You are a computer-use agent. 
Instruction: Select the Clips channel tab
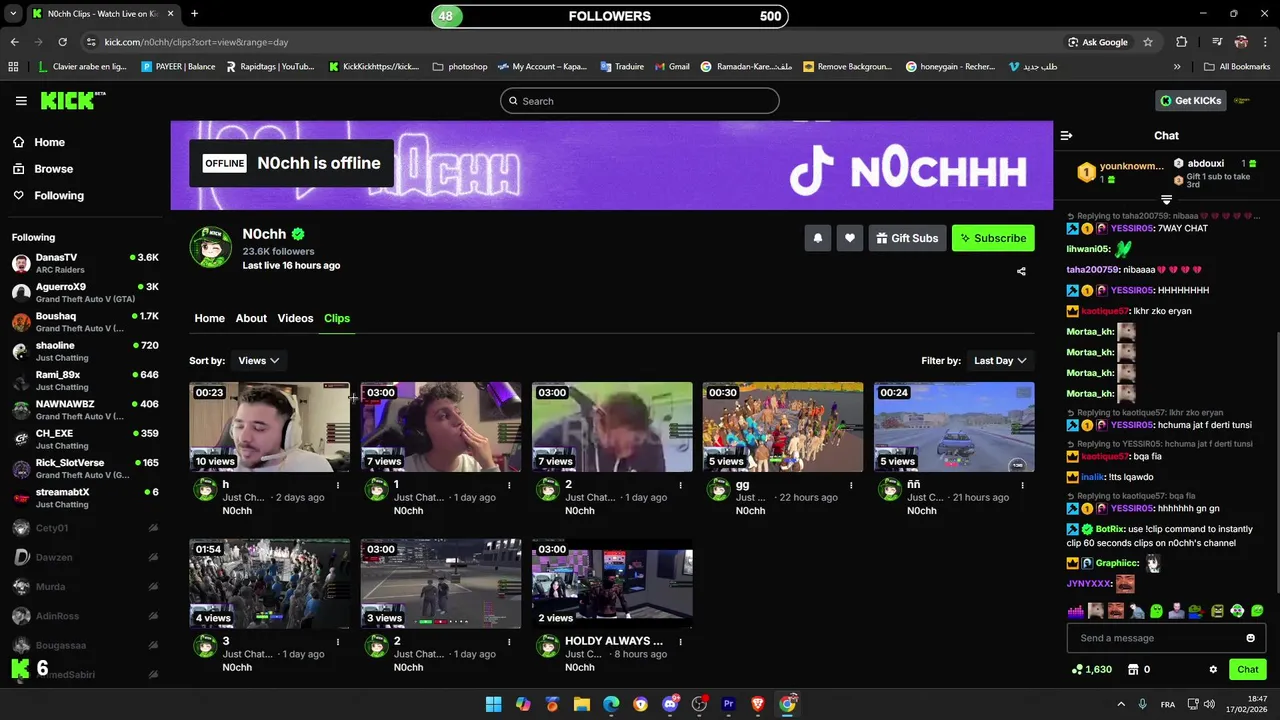pos(337,318)
